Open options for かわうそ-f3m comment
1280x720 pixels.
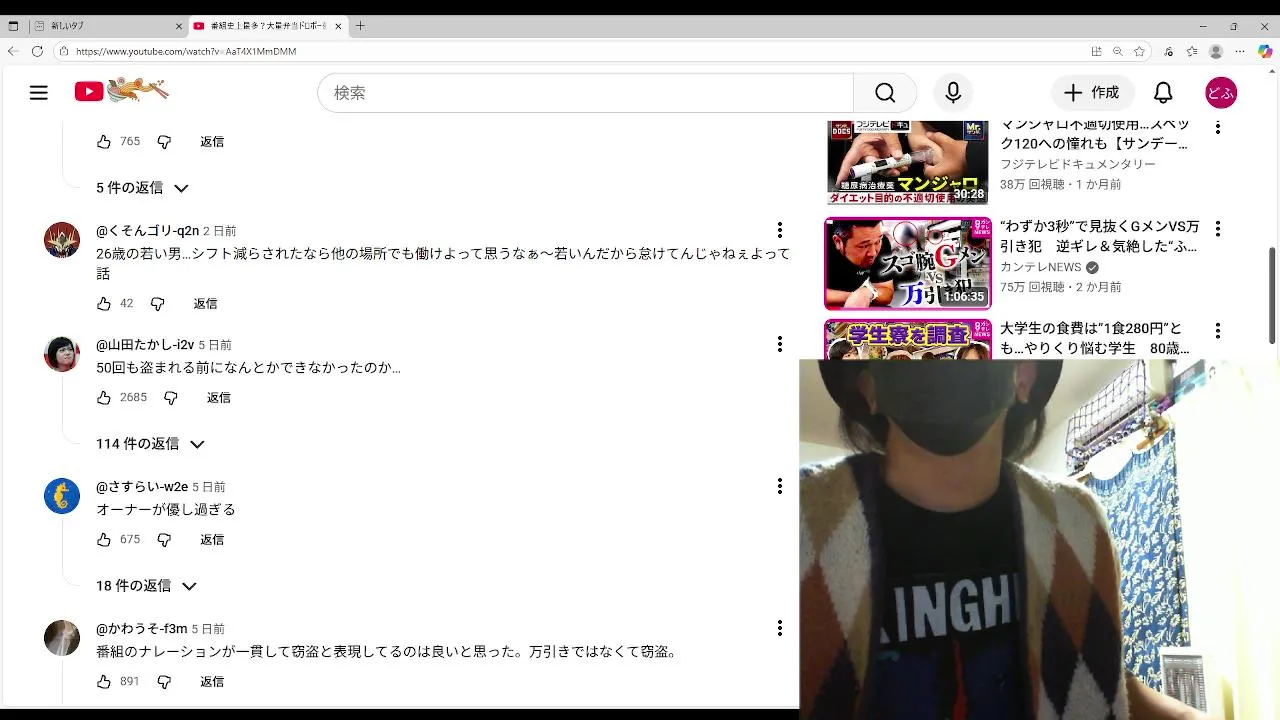click(x=780, y=628)
